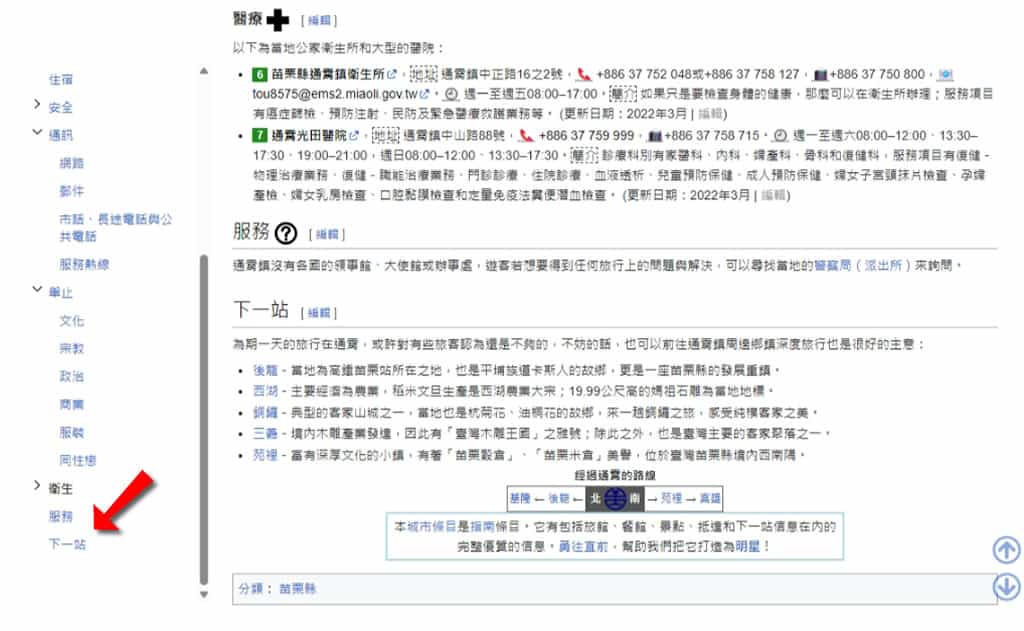Click the red phone icon before +886 37 752 048
The image size is (1024, 631).
[x=584, y=74]
